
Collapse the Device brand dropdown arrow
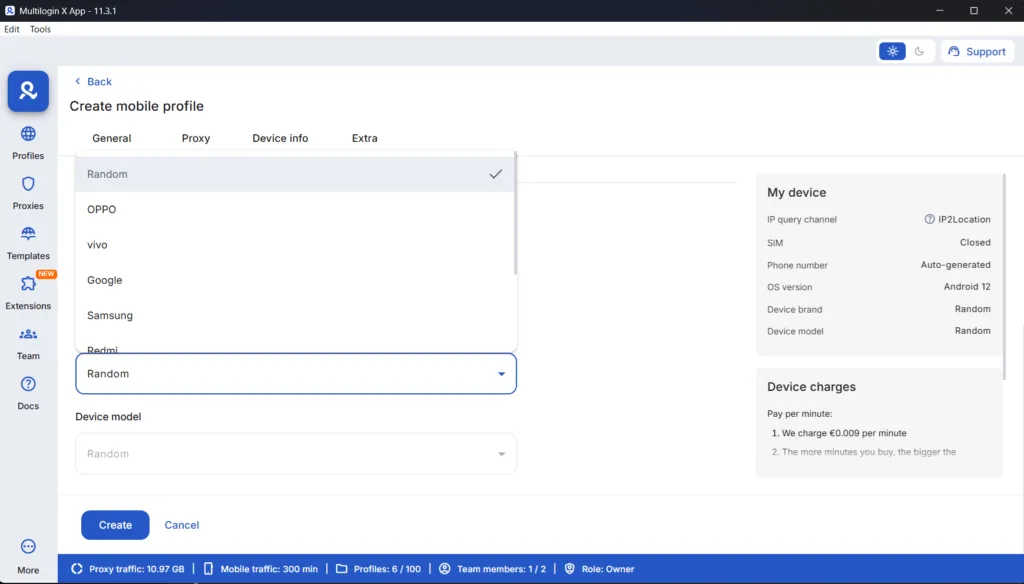click(501, 374)
